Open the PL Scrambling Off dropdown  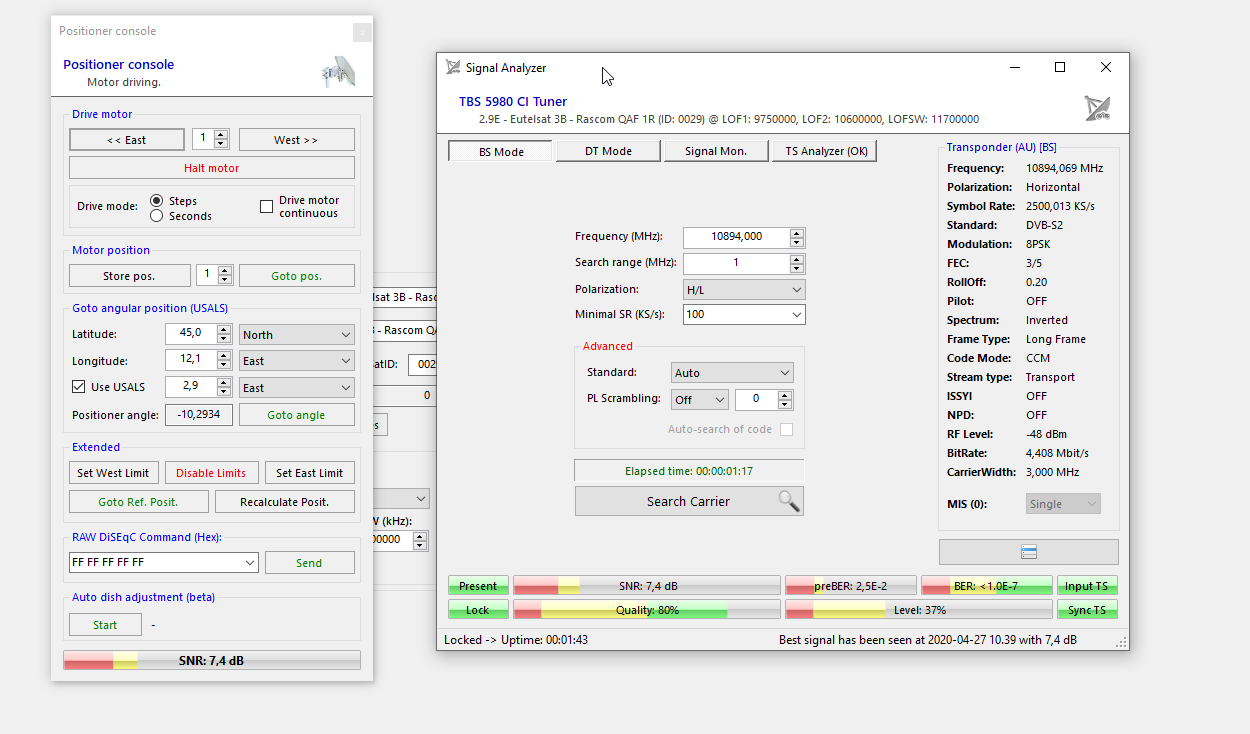[x=700, y=399]
